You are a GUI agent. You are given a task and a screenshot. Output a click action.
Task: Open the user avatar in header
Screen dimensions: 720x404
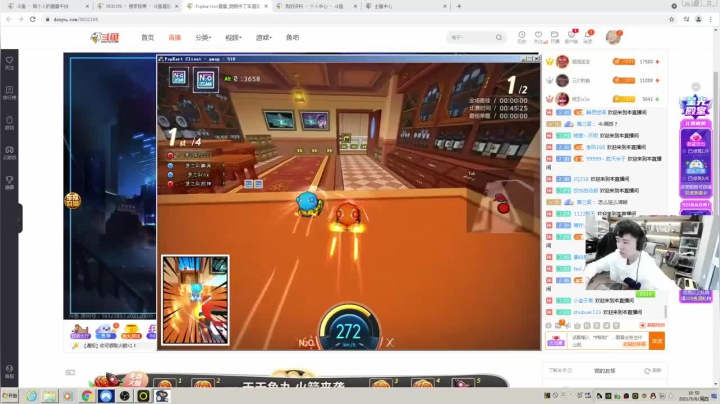click(x=613, y=37)
